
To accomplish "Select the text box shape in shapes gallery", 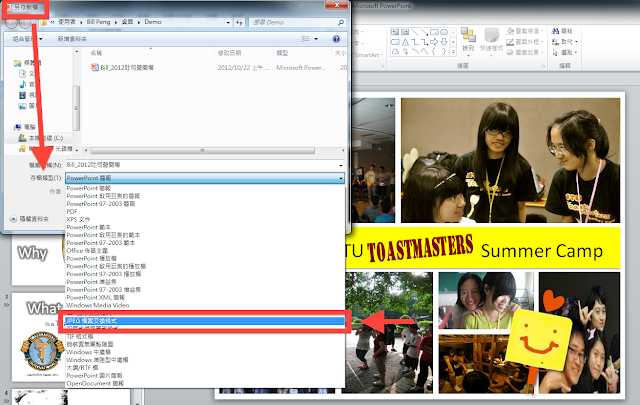I will [x=395, y=32].
